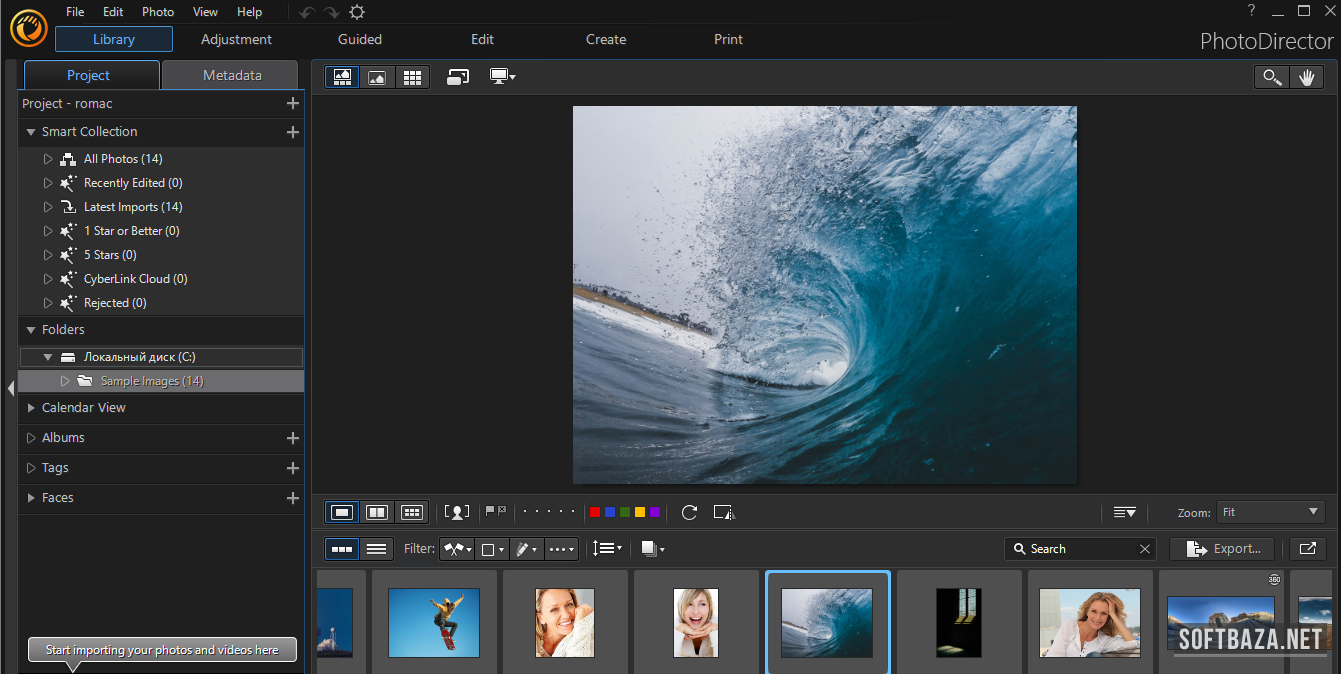Open the preferences gear icon

click(x=357, y=12)
